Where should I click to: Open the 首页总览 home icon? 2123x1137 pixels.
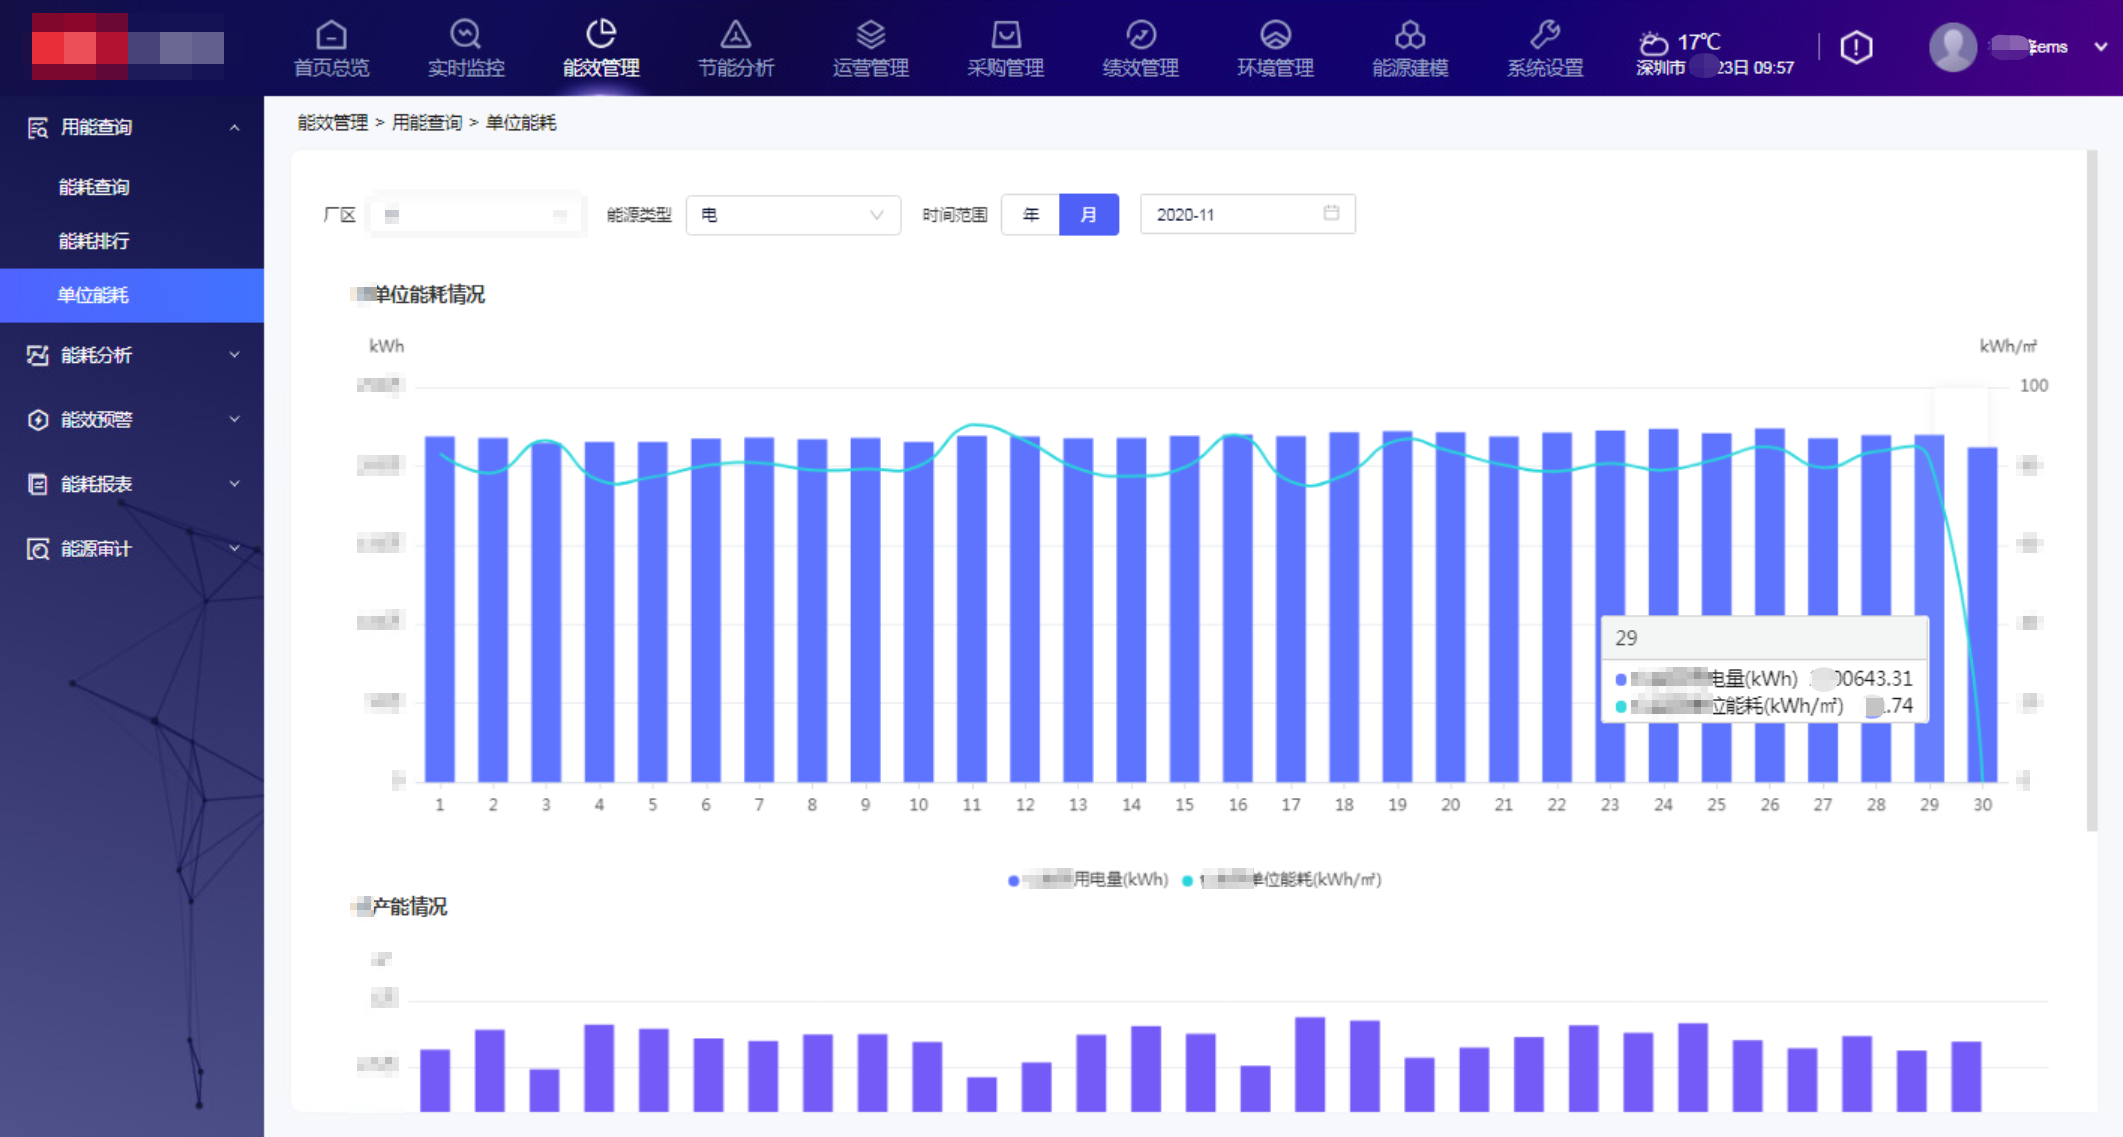331,36
